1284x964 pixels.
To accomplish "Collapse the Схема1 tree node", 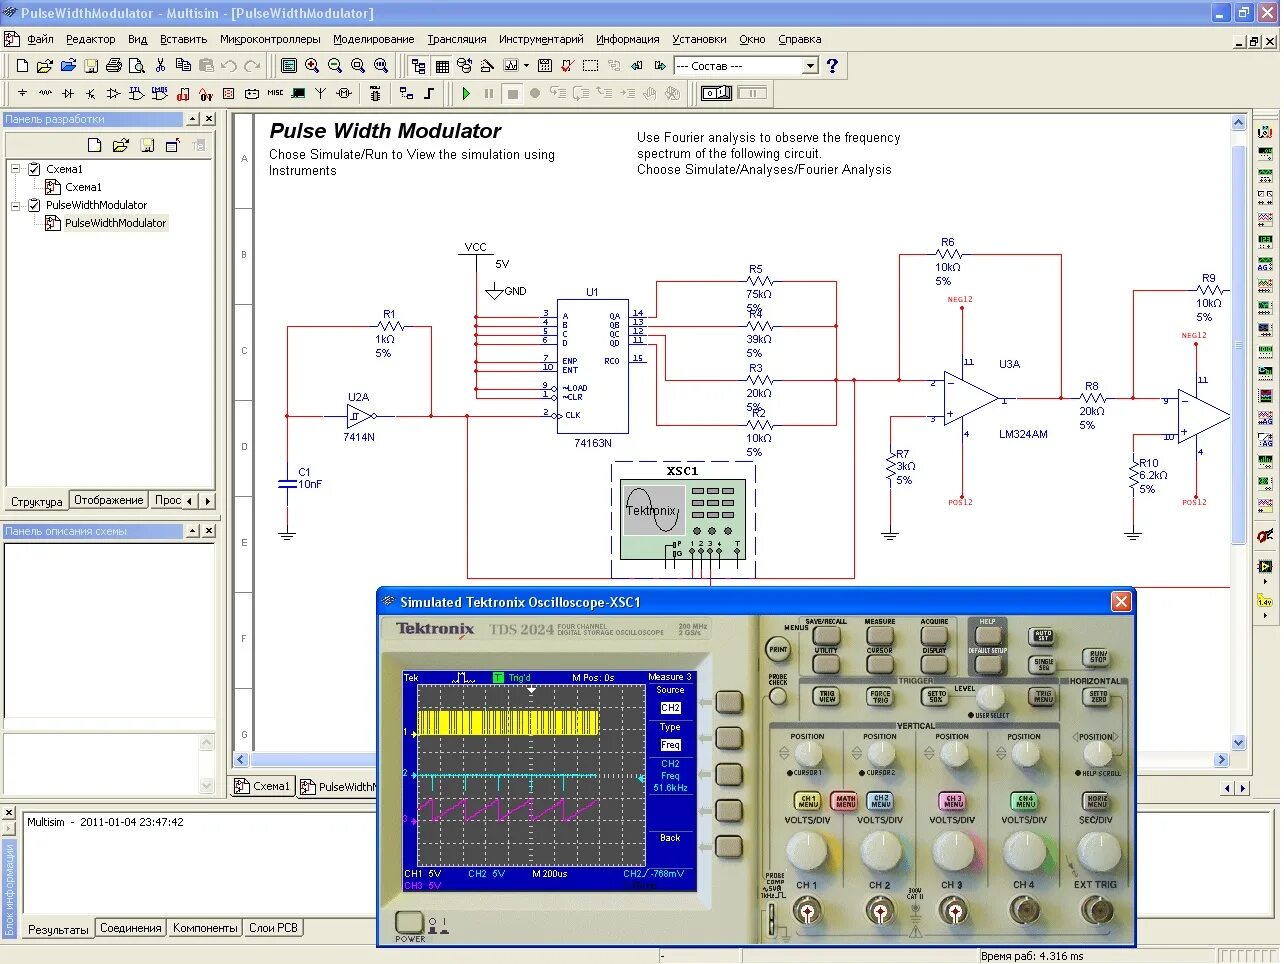I will coord(16,169).
